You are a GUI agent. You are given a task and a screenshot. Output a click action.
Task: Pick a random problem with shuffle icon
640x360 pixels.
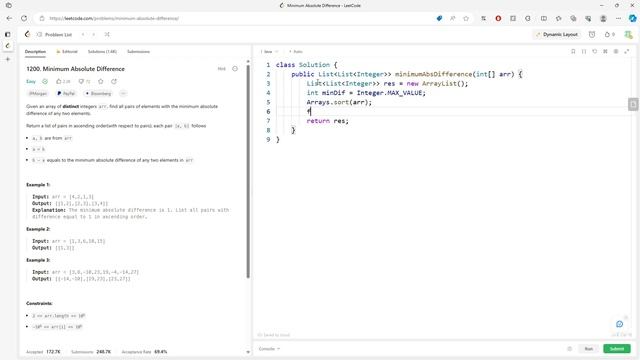[x=107, y=35]
